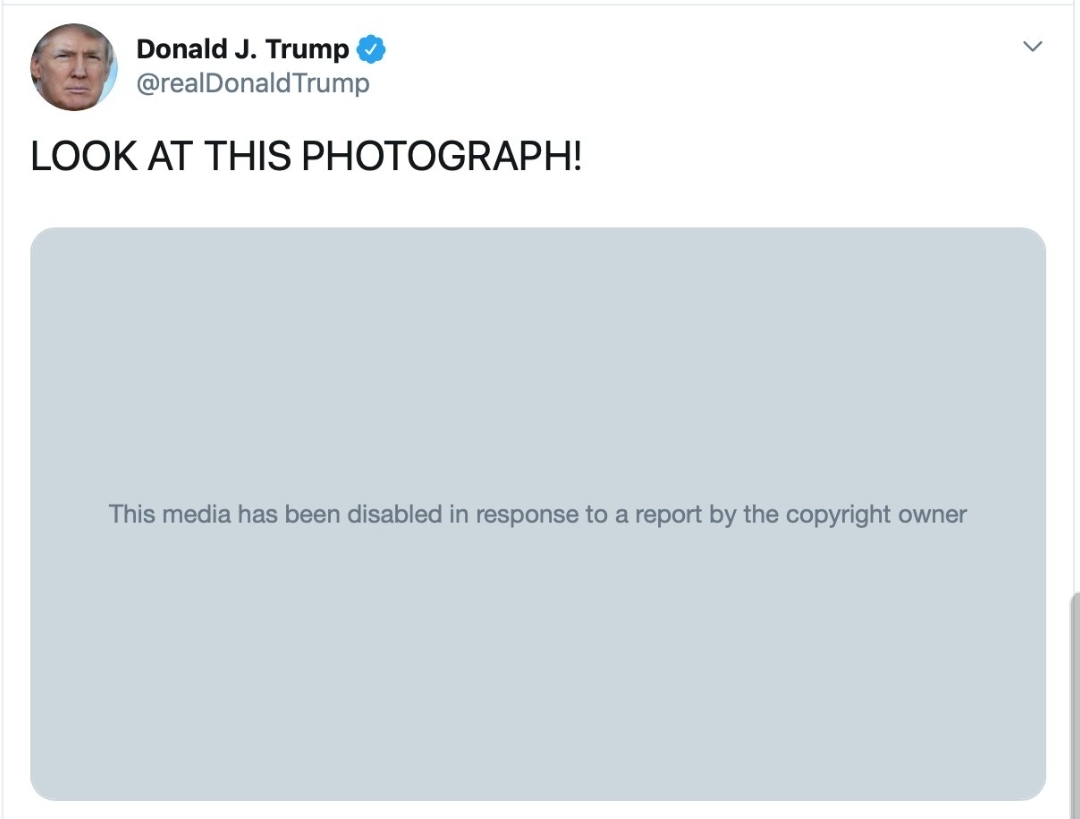Click the disabled media placeholder box
Viewport: 1080px width, 819px height.
coord(538,380)
